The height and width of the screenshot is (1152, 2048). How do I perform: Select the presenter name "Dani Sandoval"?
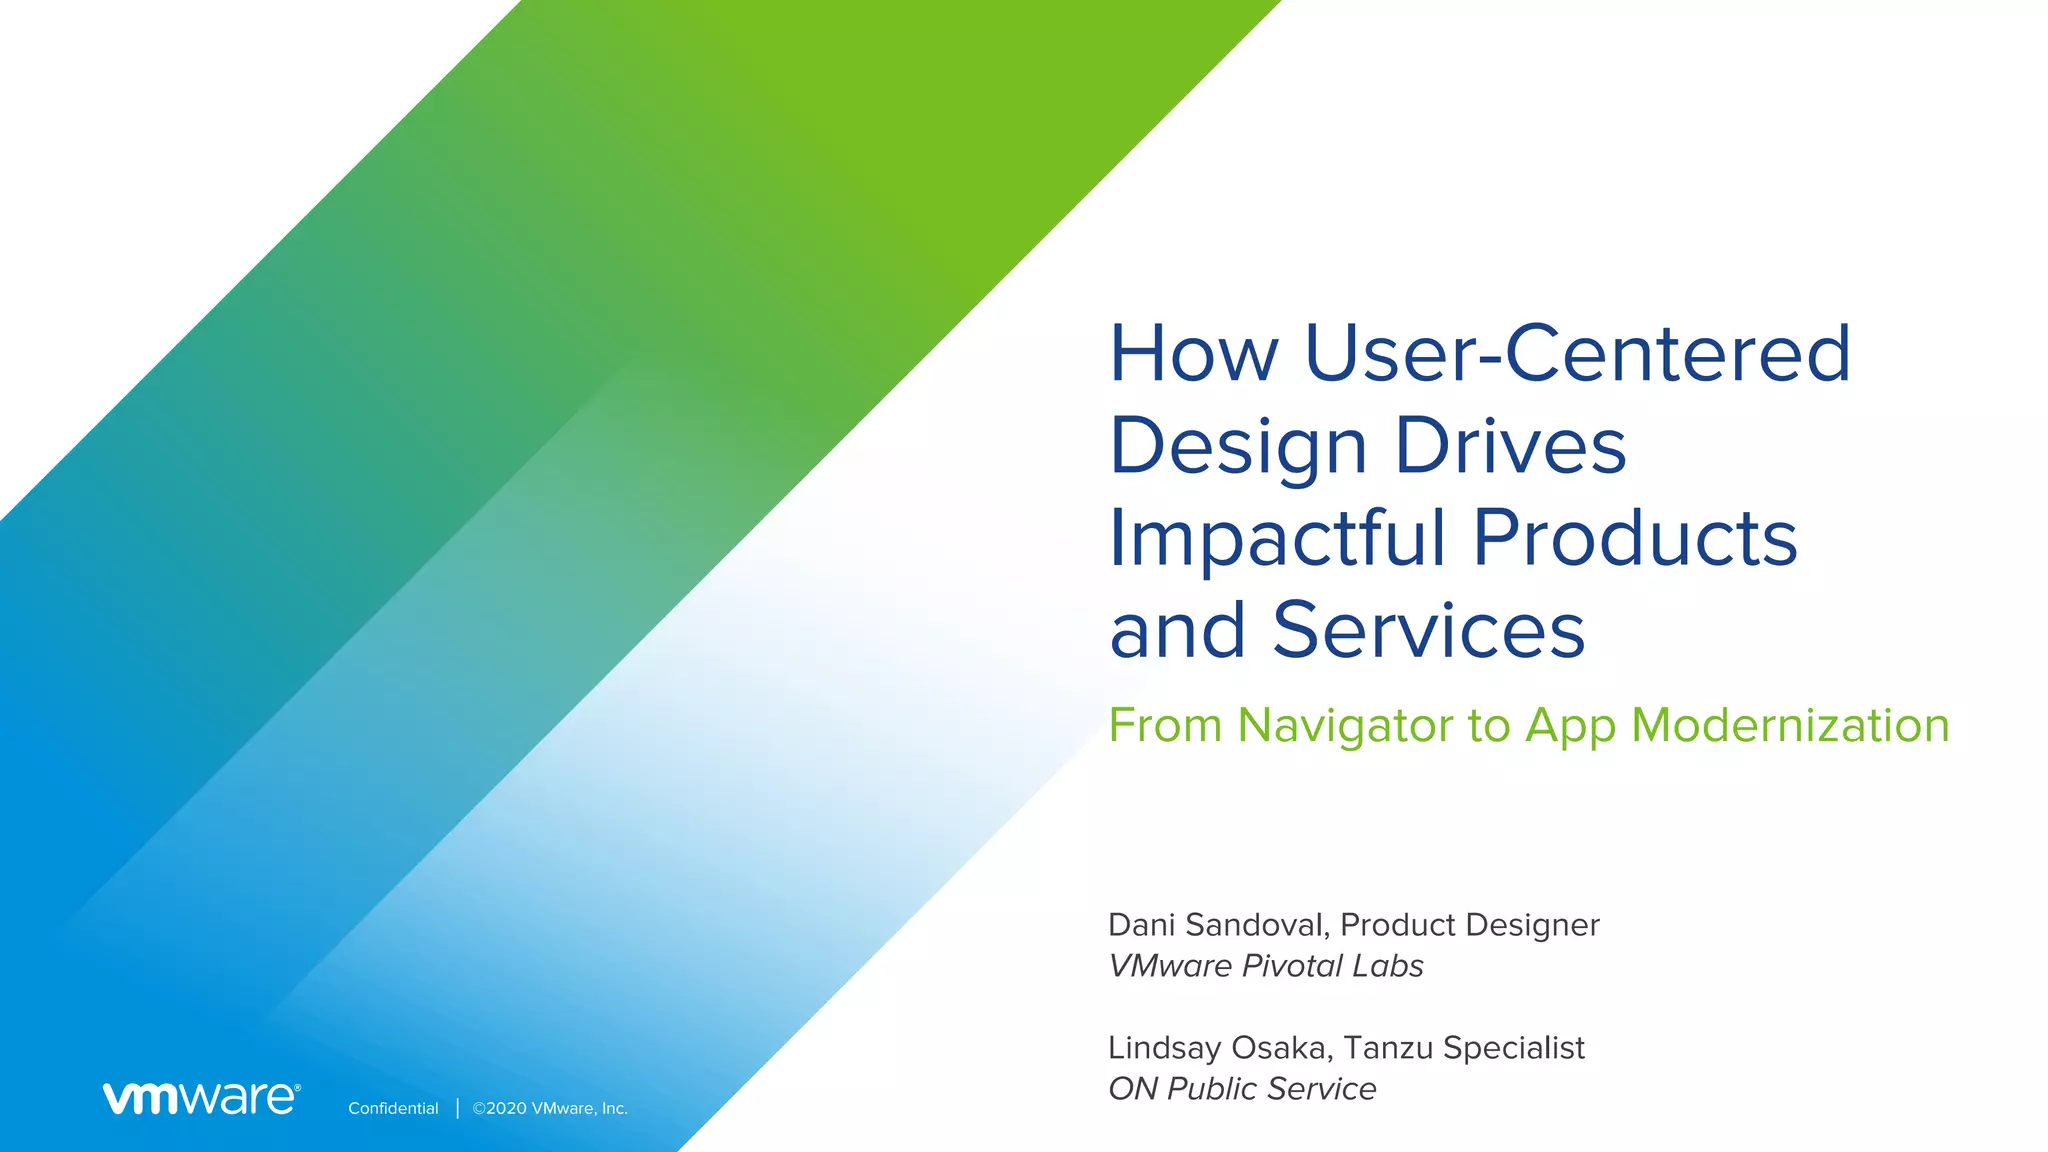click(x=1216, y=925)
